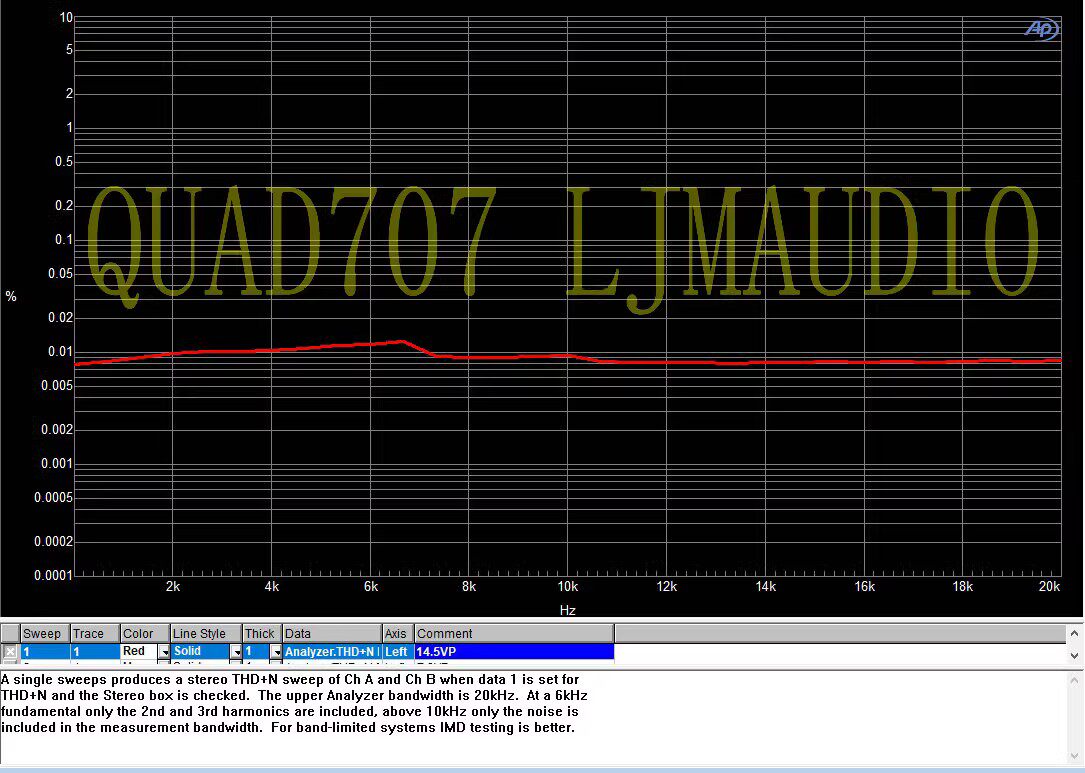
Task: Click the 10k frequency axis tick label
Action: pos(567,587)
